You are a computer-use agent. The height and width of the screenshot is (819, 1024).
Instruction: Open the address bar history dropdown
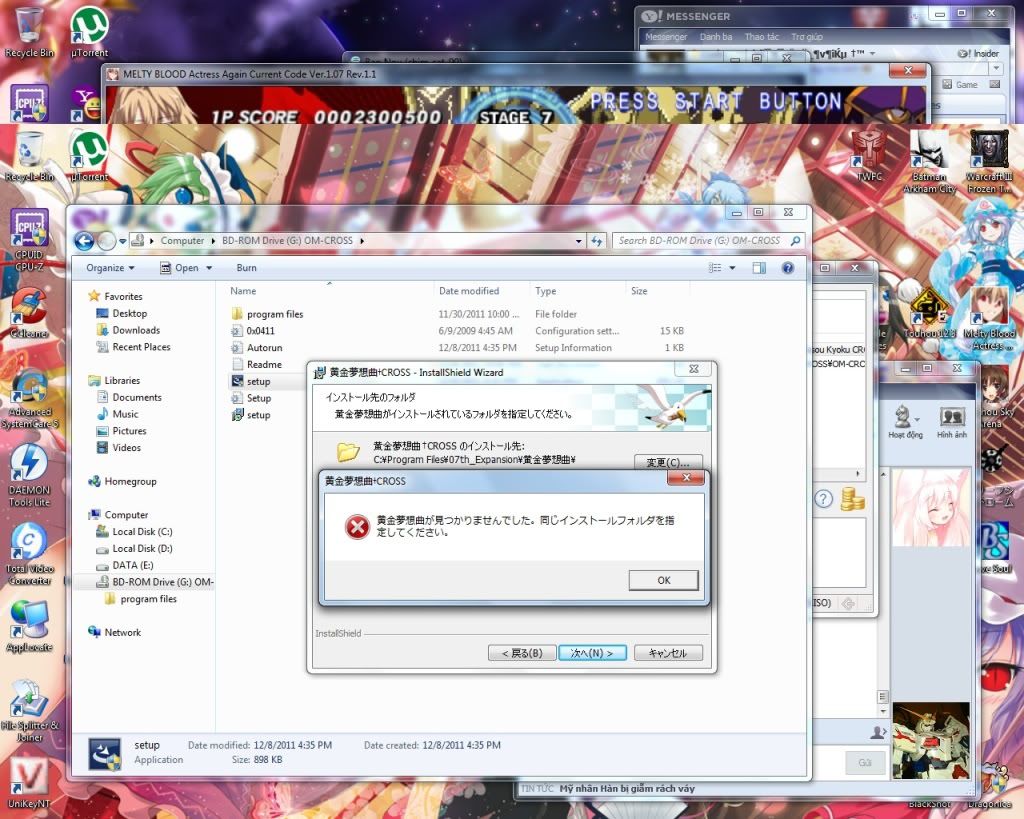[x=579, y=241]
